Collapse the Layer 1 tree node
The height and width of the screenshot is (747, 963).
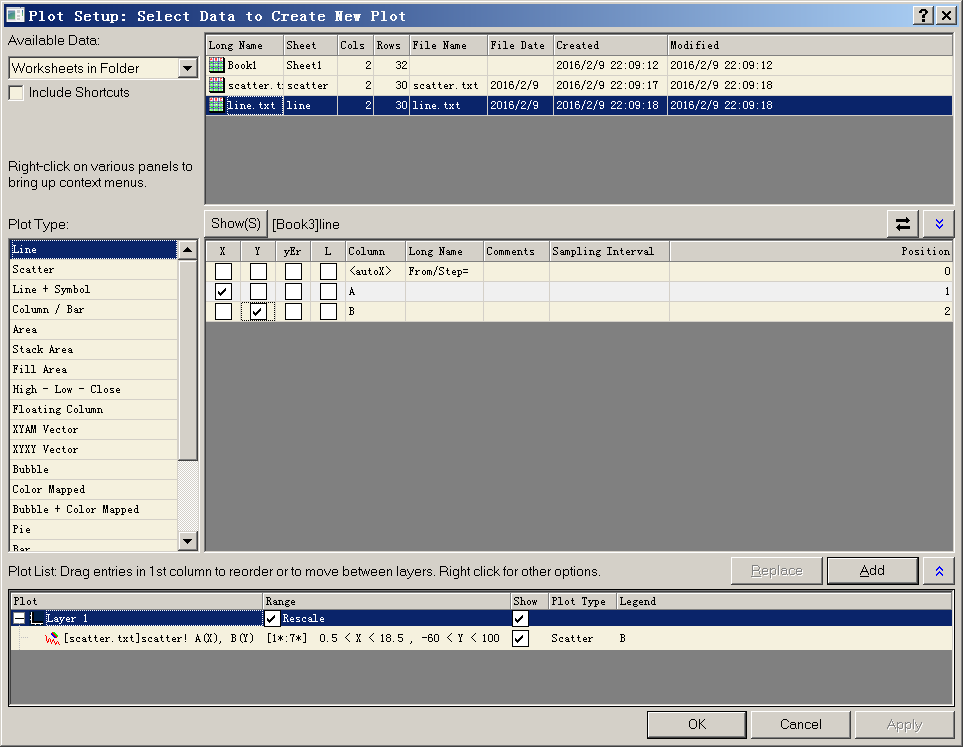coord(19,618)
